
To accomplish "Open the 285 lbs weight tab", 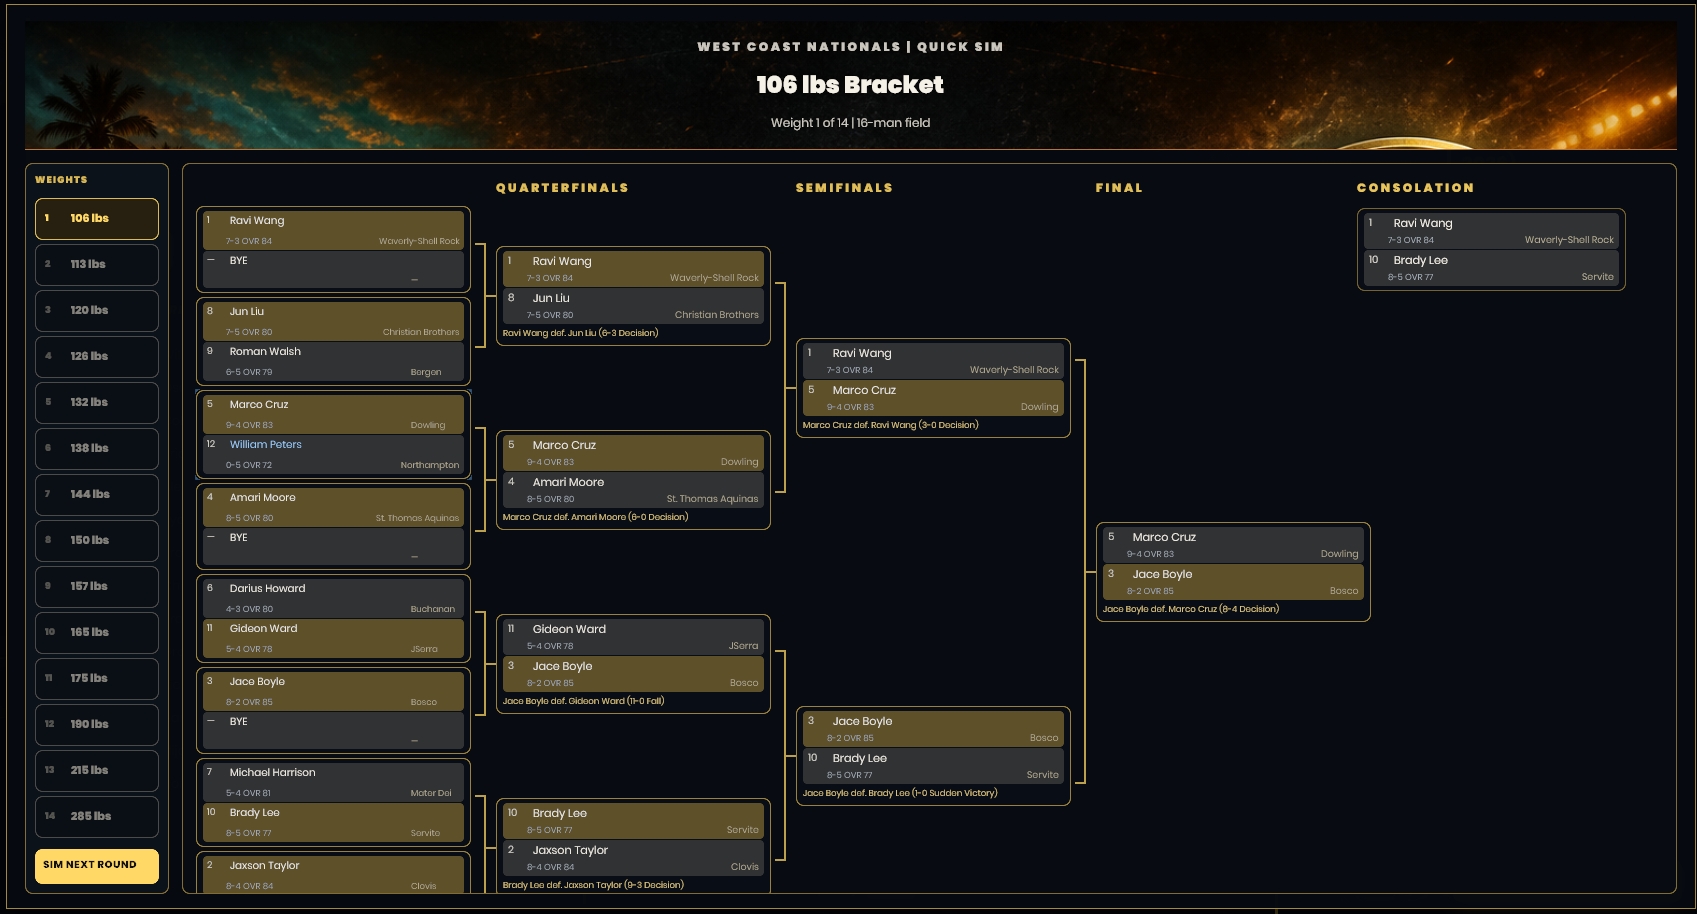I will (97, 817).
